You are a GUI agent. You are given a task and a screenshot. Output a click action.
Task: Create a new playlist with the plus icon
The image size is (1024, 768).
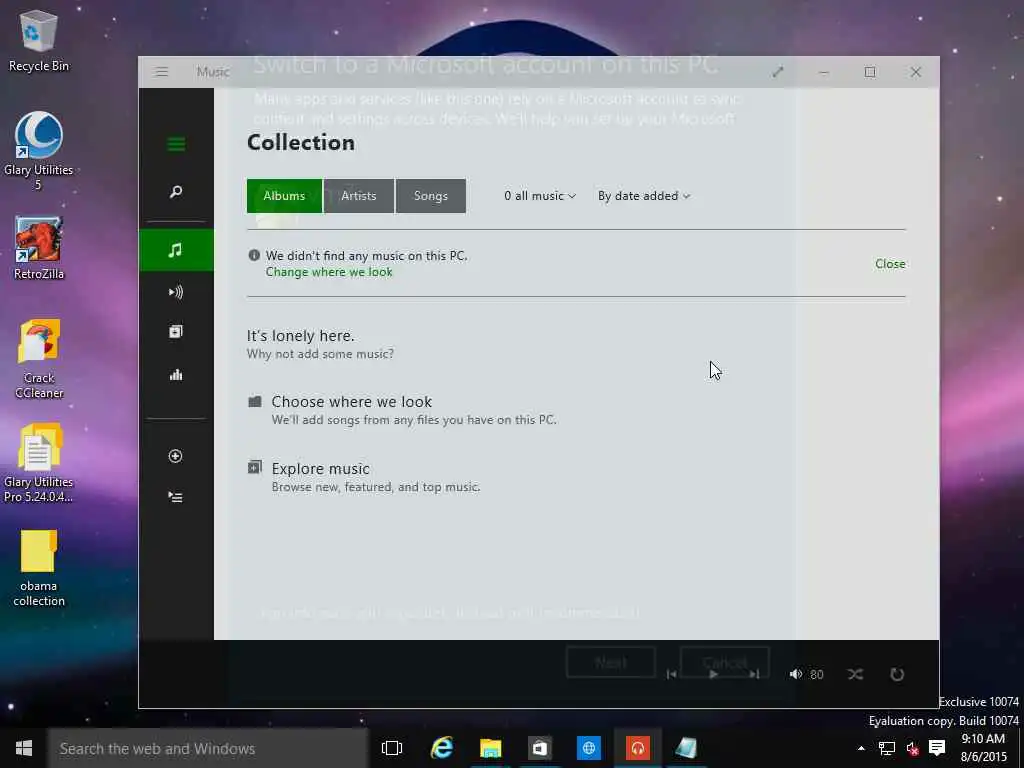(x=175, y=456)
